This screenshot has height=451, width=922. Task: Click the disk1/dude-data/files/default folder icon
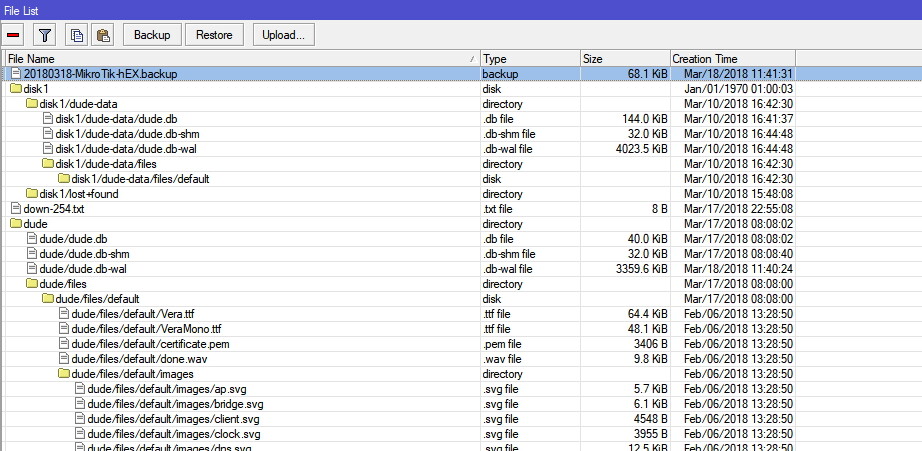pyautogui.click(x=64, y=178)
